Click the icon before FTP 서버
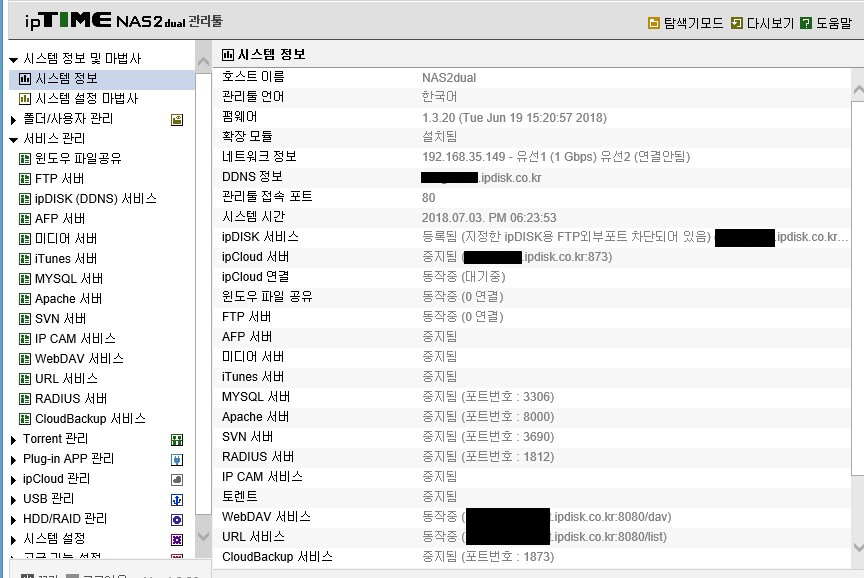Viewport: 864px width, 578px height. tap(25, 179)
